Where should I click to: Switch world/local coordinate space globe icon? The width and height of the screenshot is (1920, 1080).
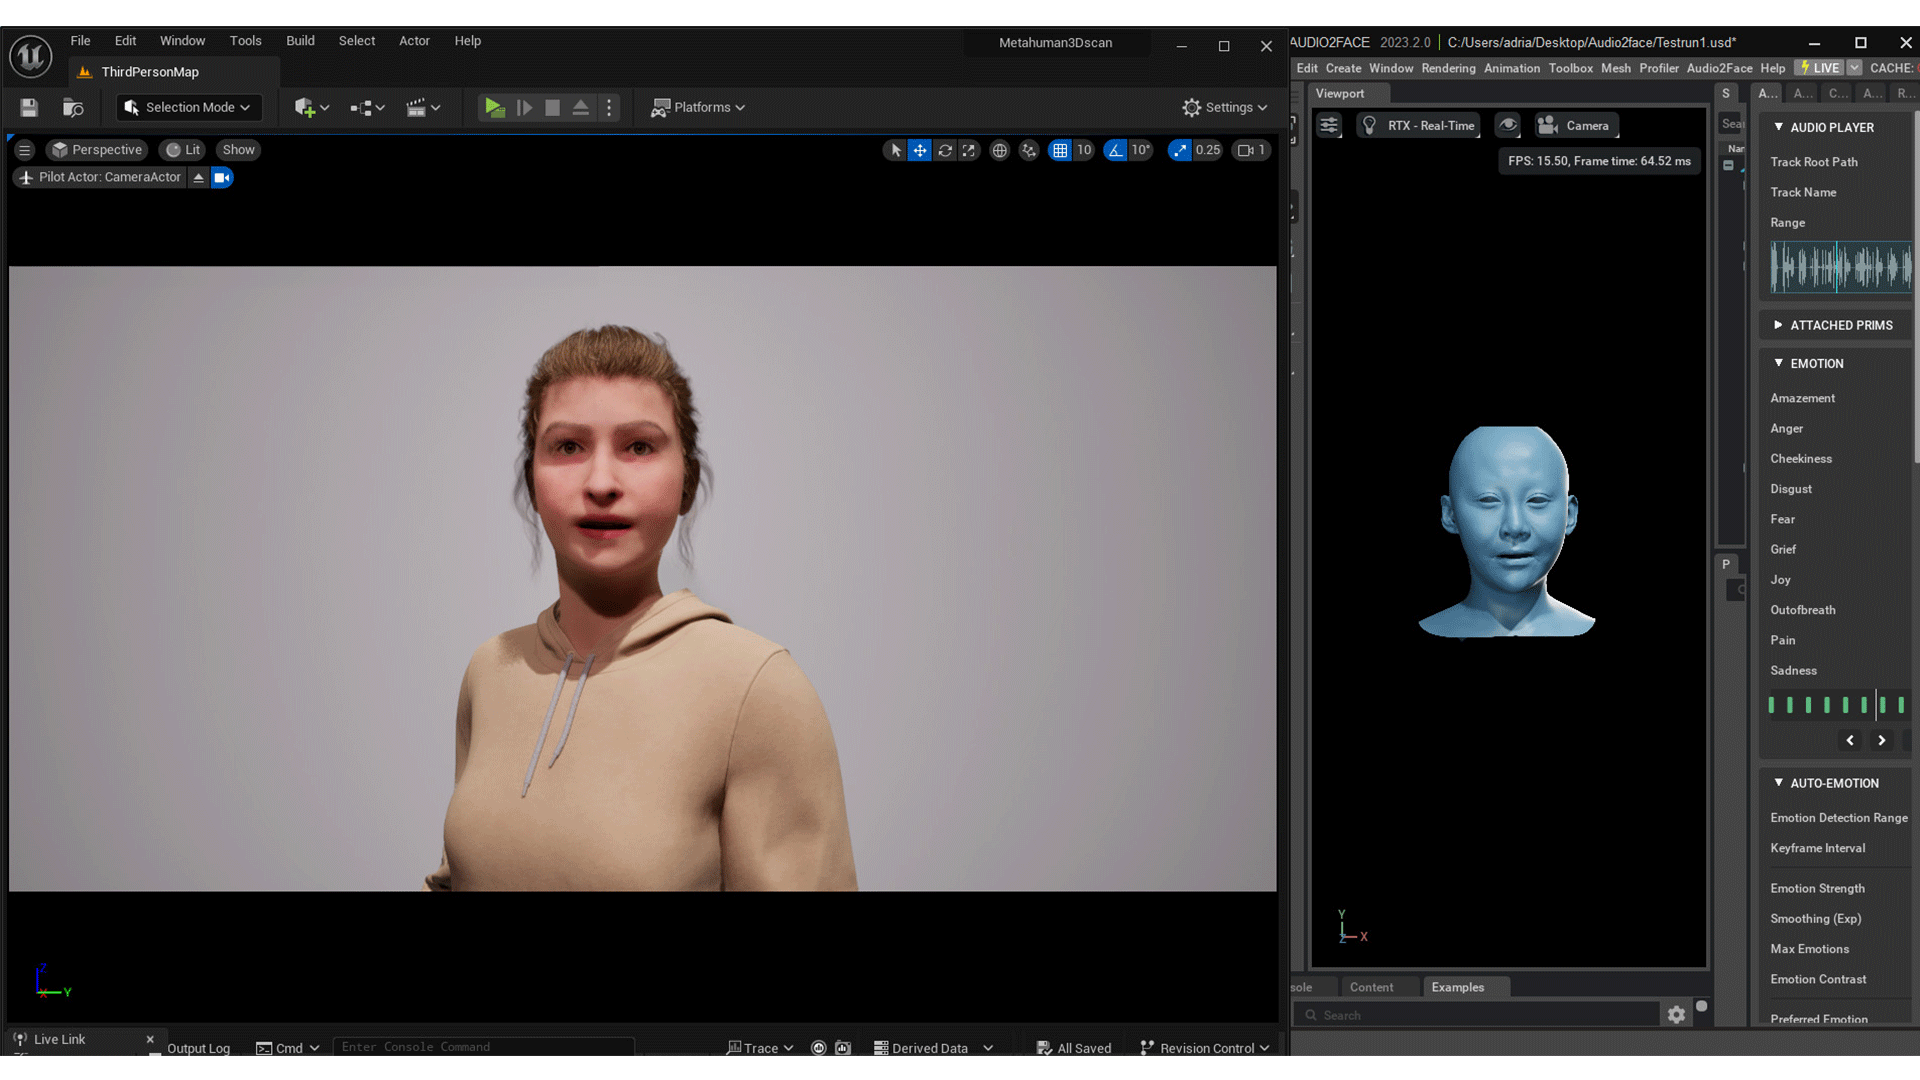pos(999,150)
